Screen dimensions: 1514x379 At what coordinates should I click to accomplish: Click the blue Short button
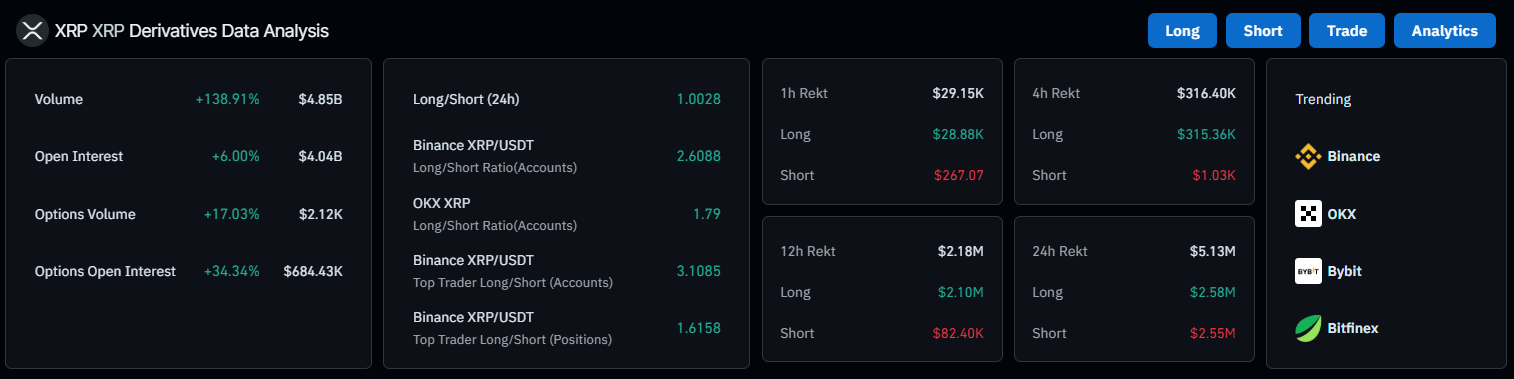[1263, 31]
